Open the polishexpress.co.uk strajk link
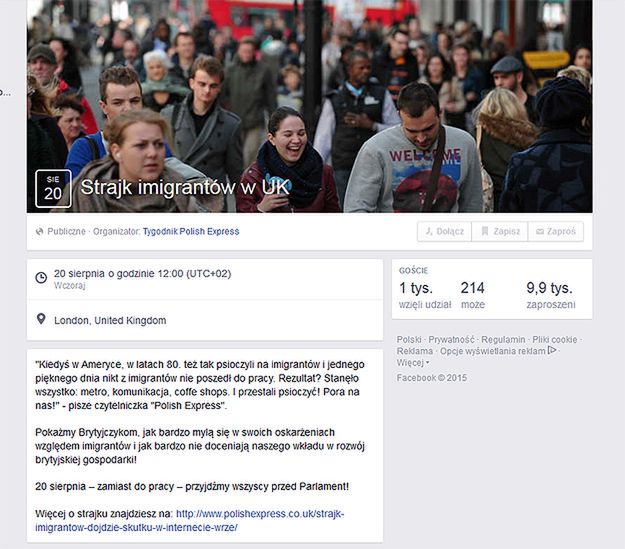The image size is (625, 549). (x=189, y=521)
